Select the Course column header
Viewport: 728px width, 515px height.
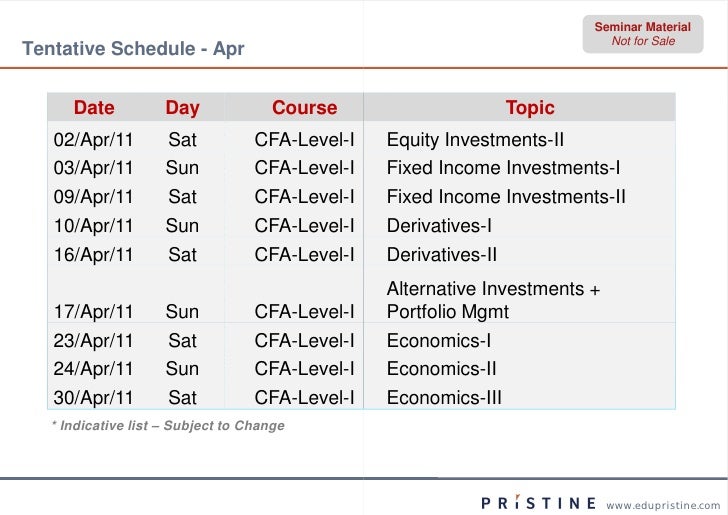click(x=304, y=108)
